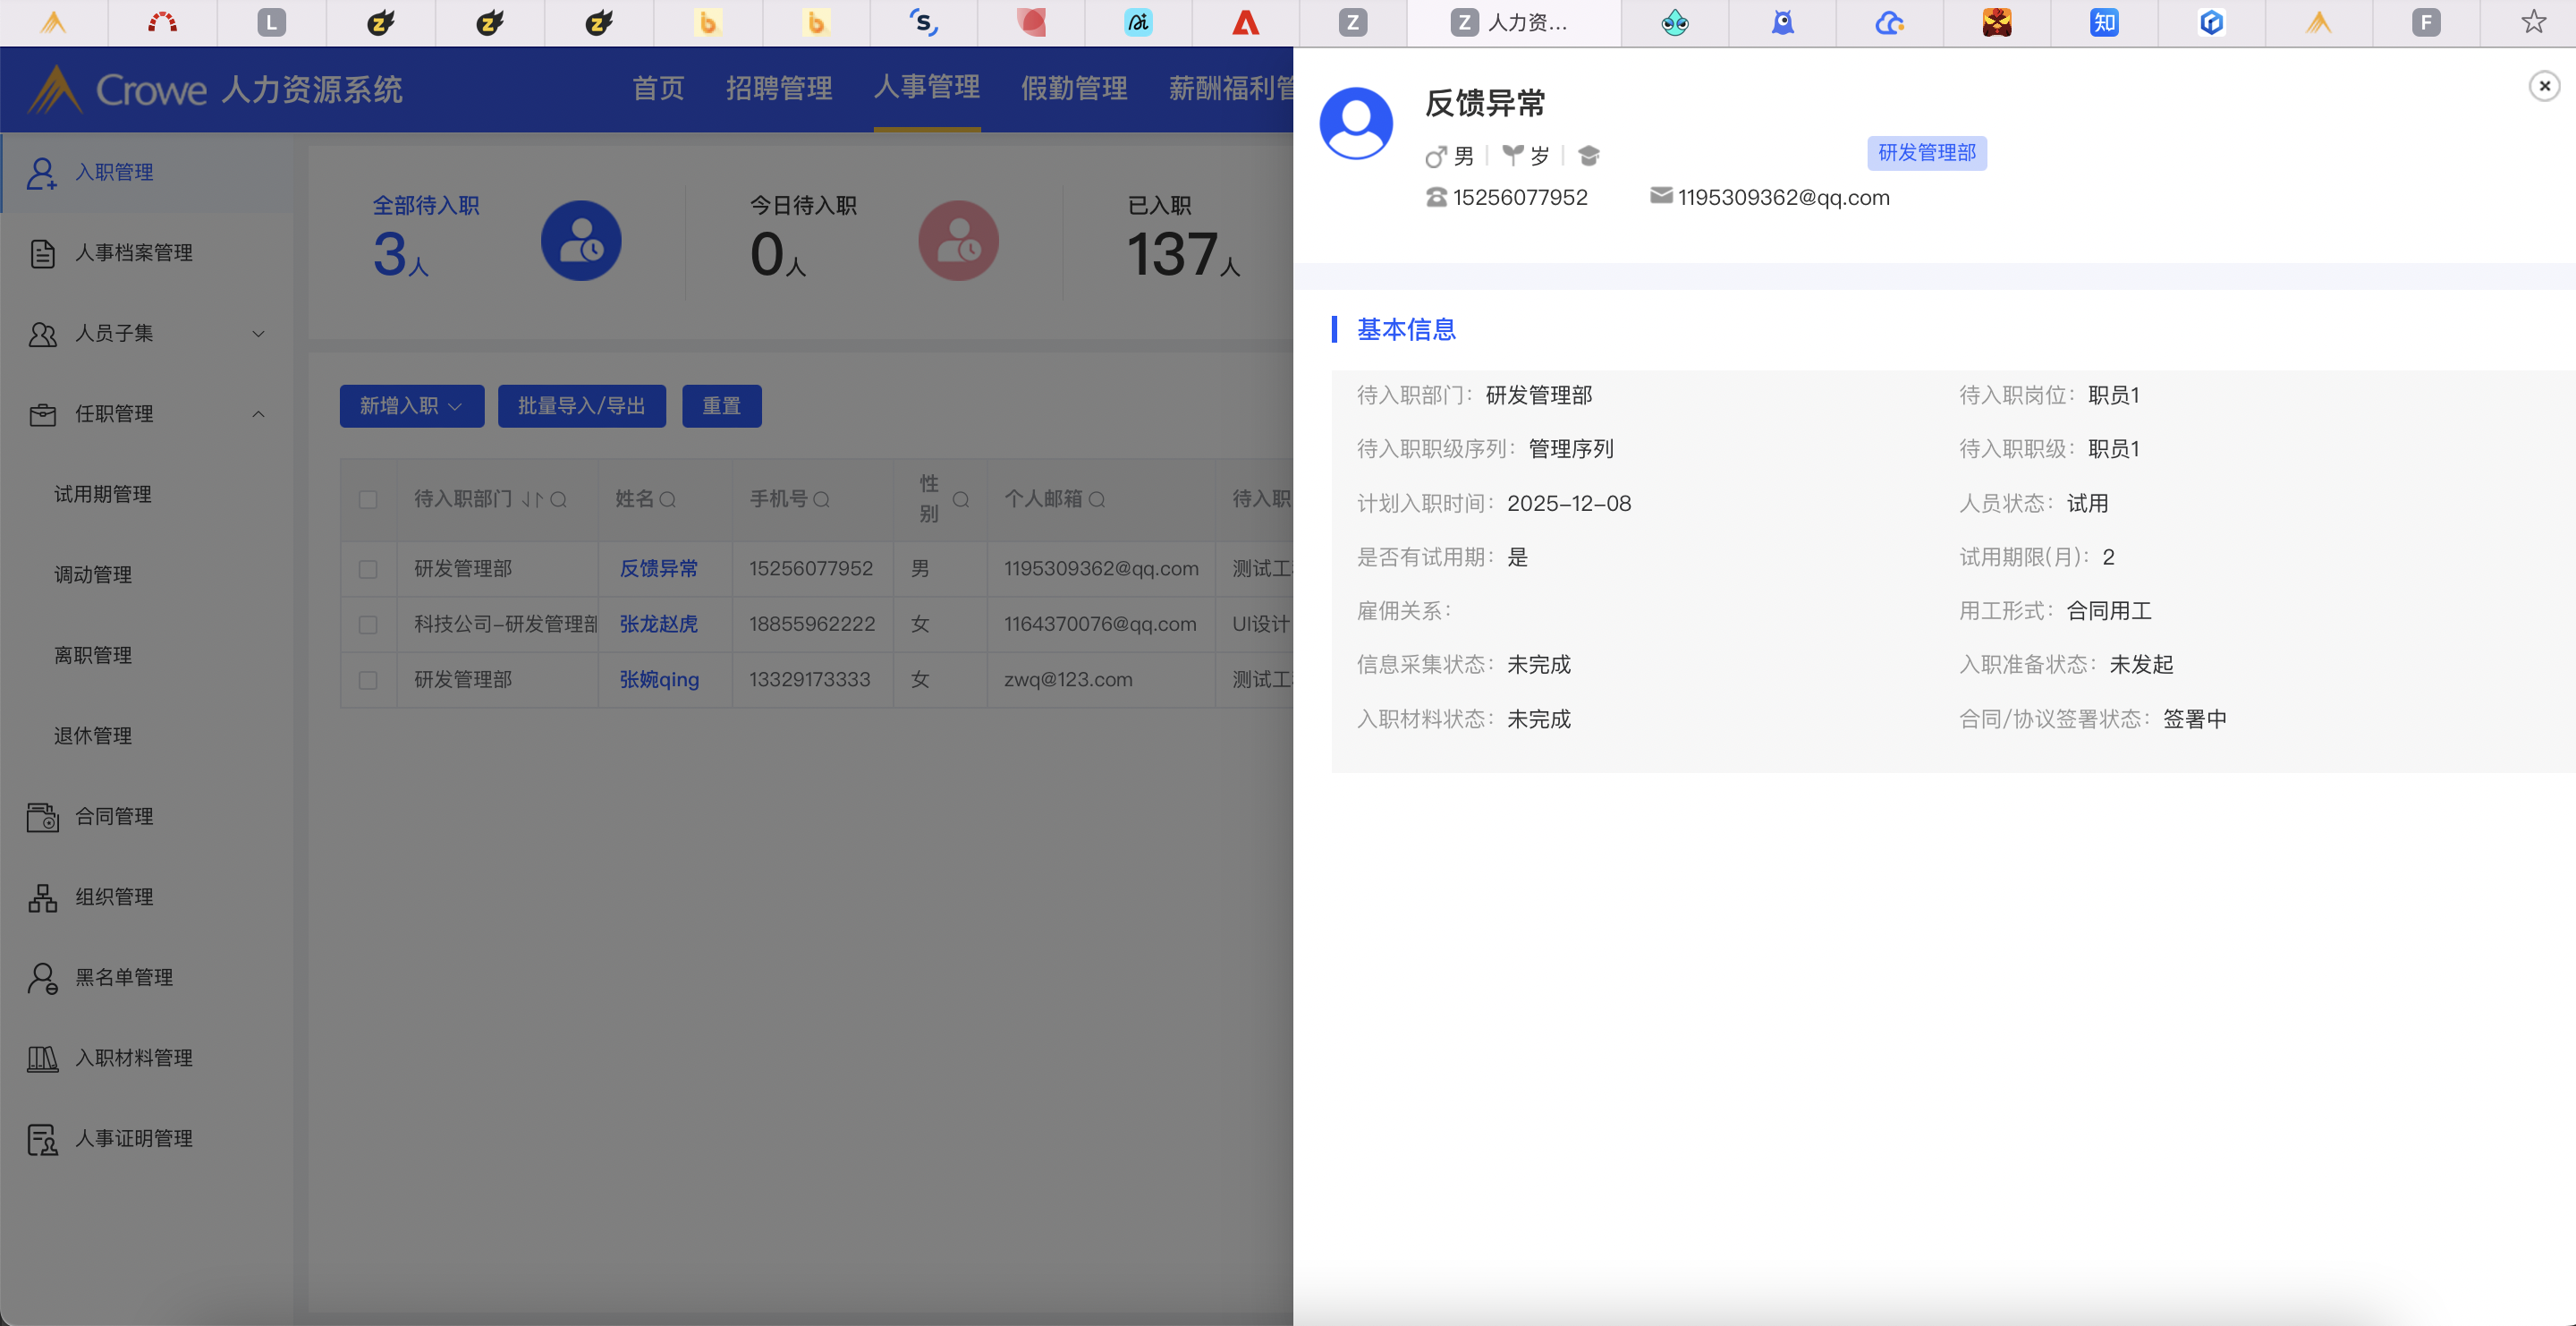The width and height of the screenshot is (2576, 1326).
Task: Click the 人事证明管理 certificate icon
Action: 42,1139
